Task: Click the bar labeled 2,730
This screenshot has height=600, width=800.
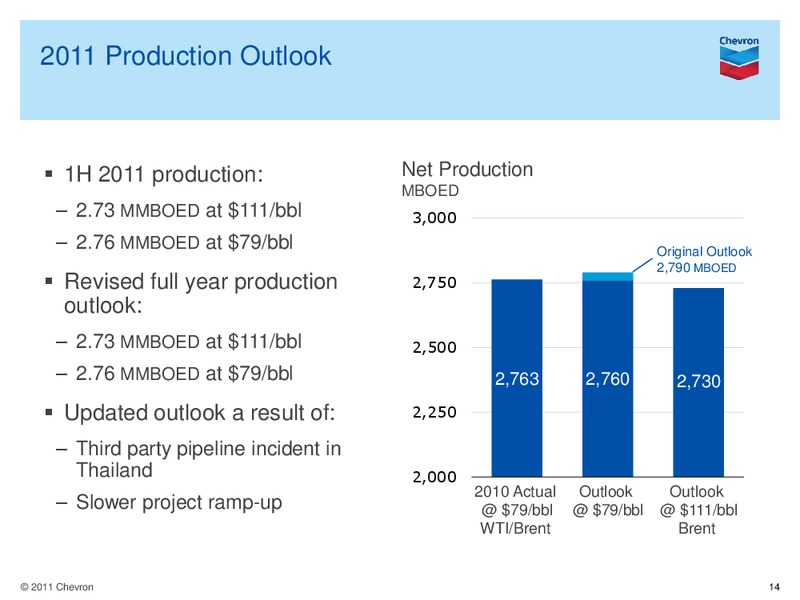Action: click(698, 382)
